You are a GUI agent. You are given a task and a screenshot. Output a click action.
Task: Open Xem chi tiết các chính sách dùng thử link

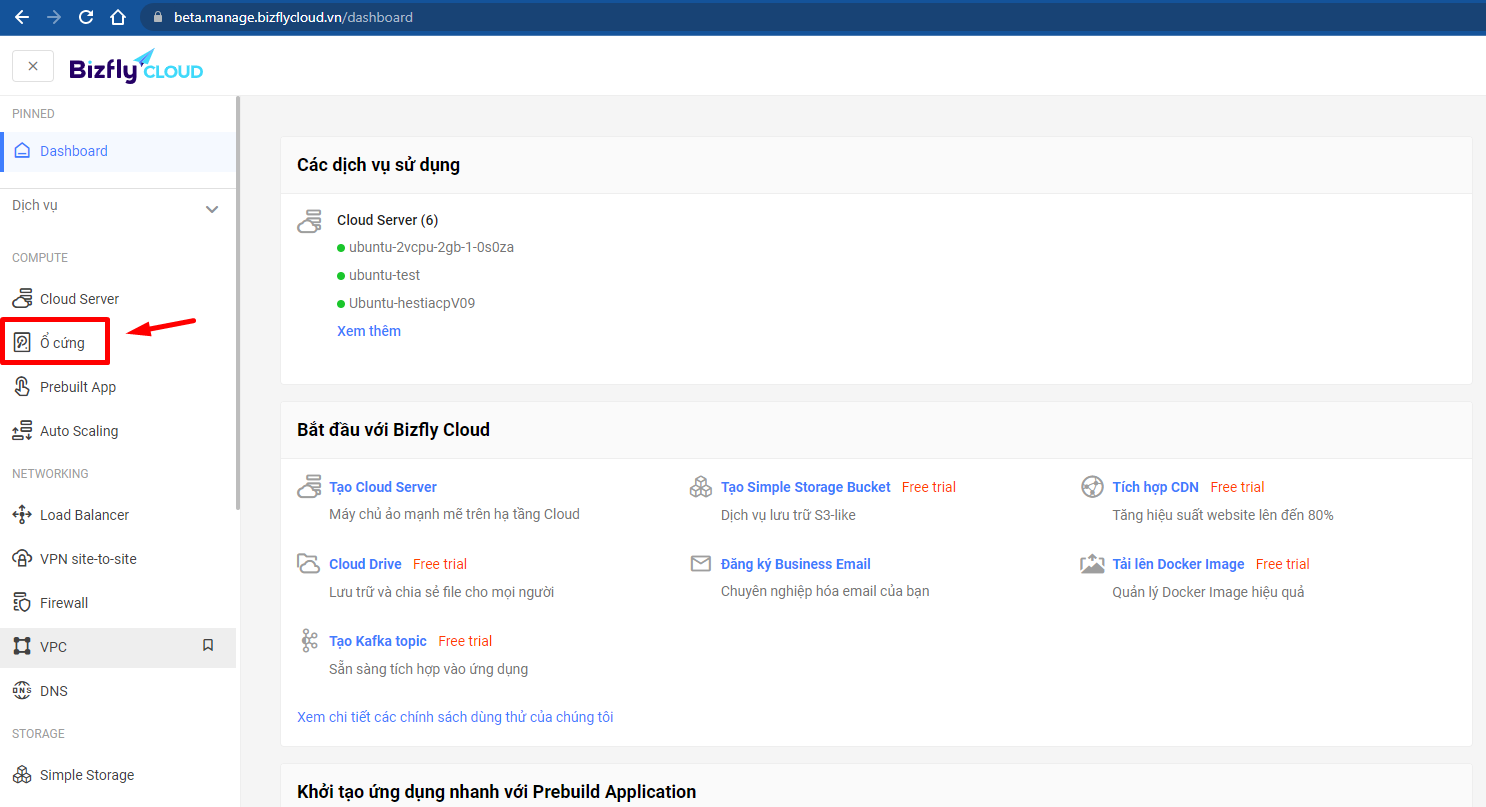(x=455, y=717)
